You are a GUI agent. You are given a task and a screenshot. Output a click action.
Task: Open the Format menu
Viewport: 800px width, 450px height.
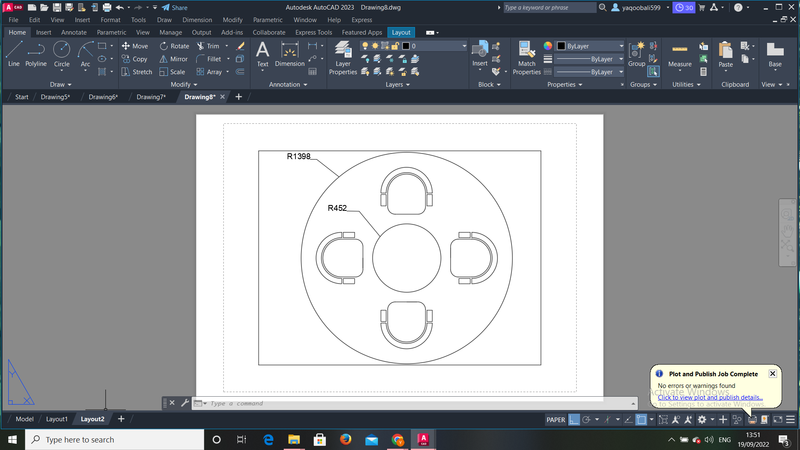[110, 20]
